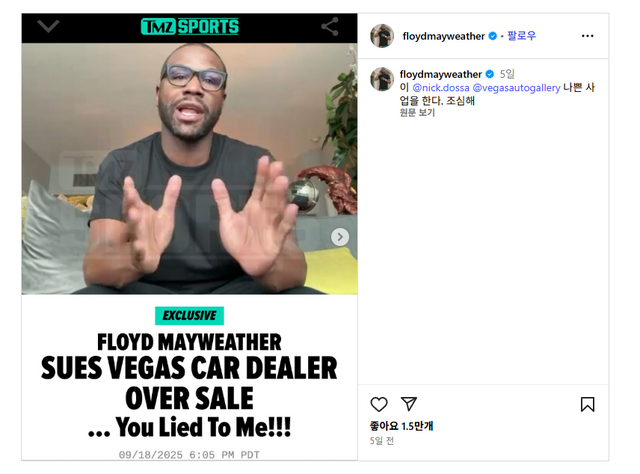Click the EXCLUSIVE tag label
Viewport: 640px width, 474px height.
(189, 316)
